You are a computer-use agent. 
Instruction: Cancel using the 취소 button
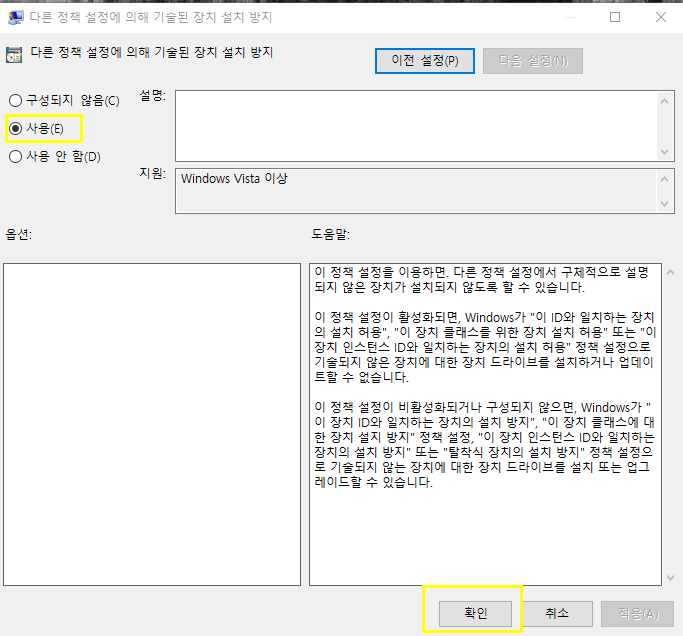tap(557, 613)
